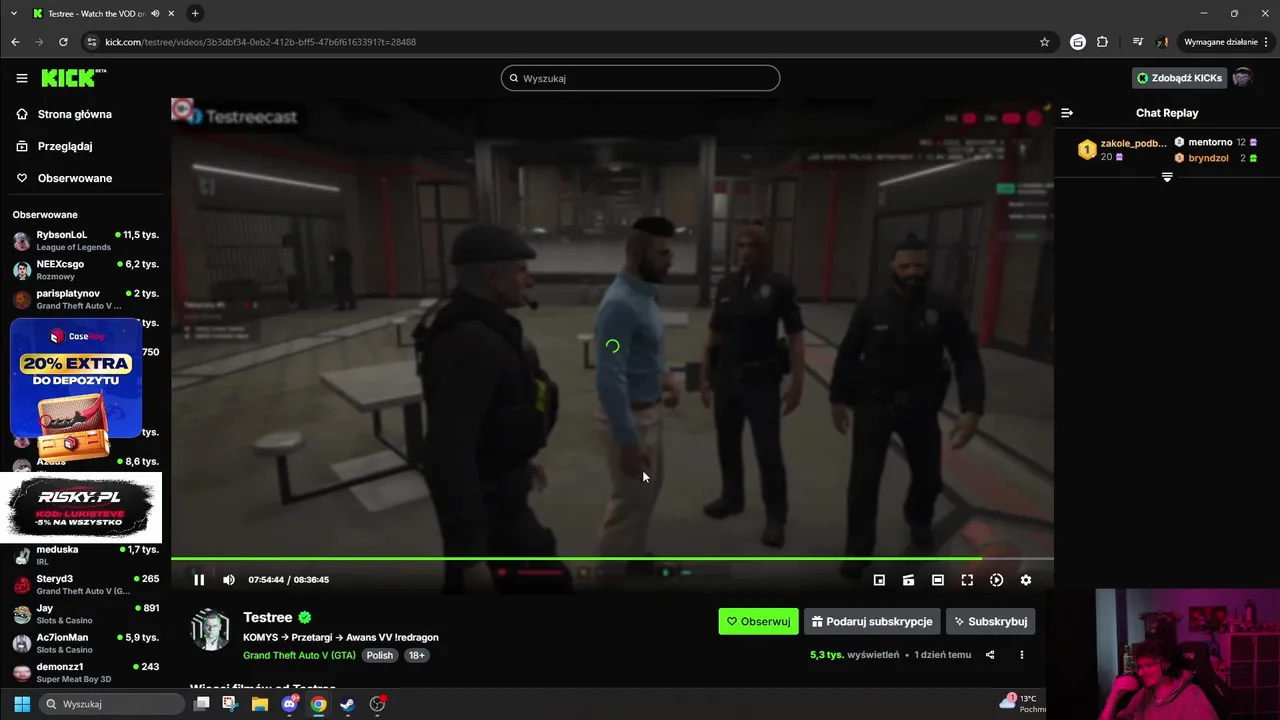Click the Subskrybuj button
The image size is (1280, 720).
pyautogui.click(x=990, y=621)
